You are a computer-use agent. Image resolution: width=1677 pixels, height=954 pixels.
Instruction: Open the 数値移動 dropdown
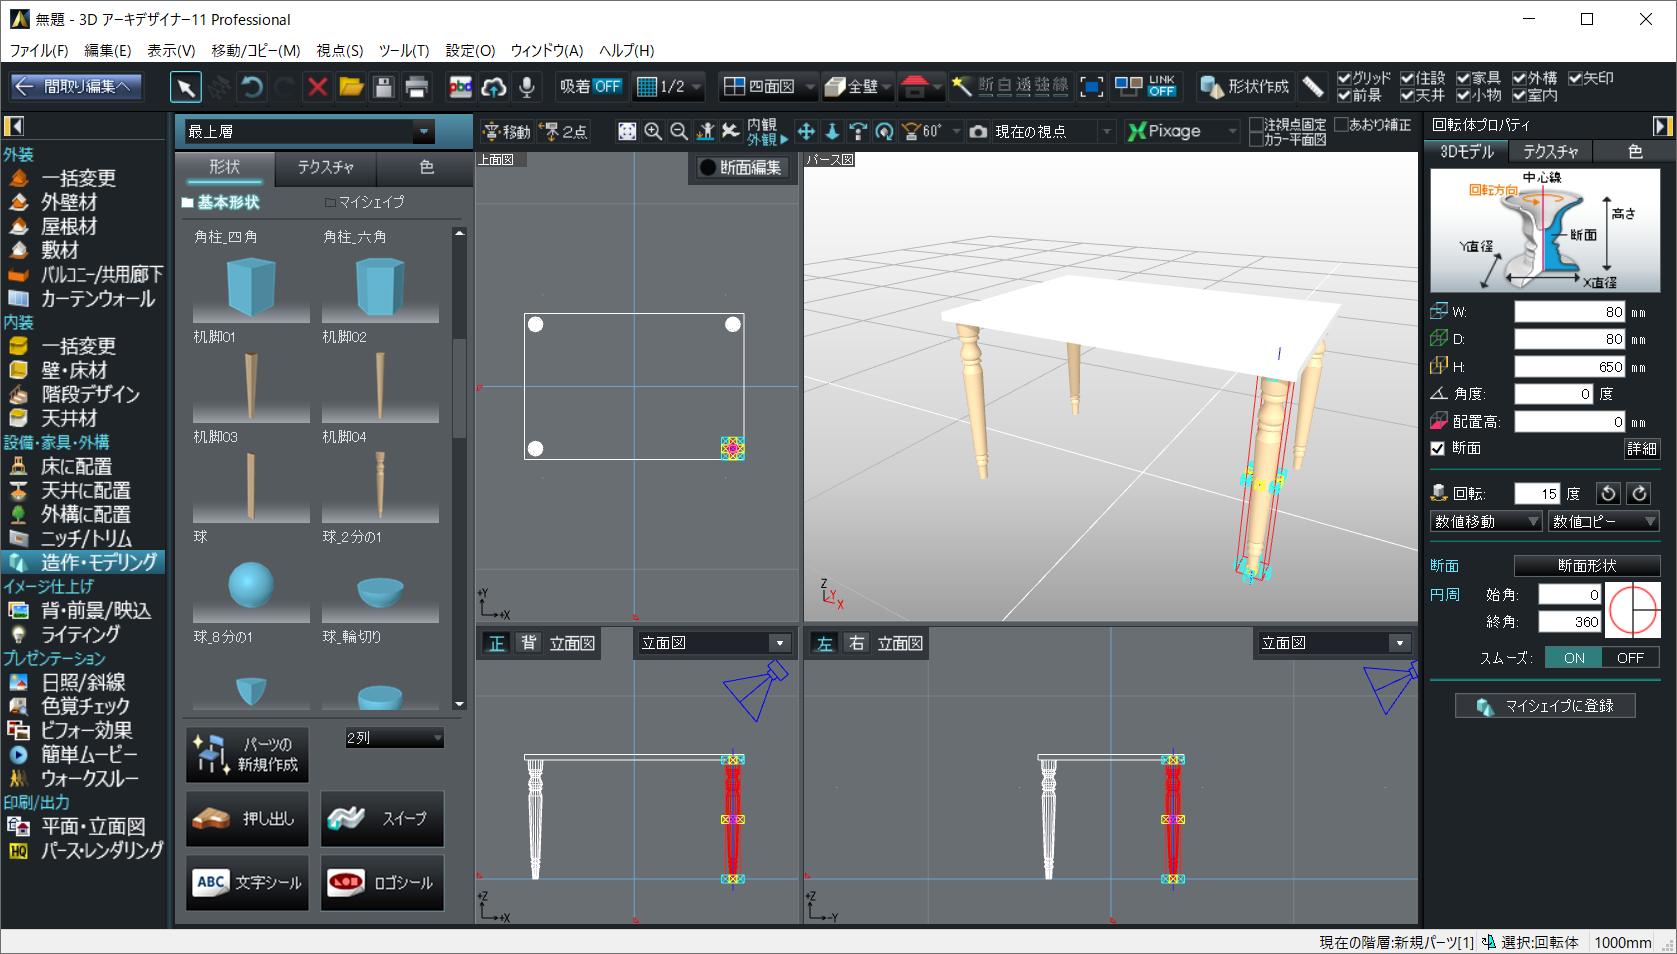coord(1486,521)
